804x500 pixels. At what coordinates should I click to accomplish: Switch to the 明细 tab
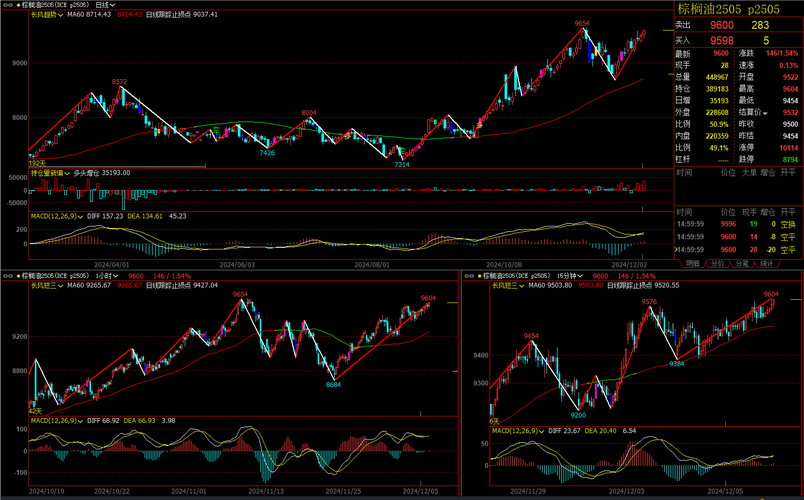[692, 264]
